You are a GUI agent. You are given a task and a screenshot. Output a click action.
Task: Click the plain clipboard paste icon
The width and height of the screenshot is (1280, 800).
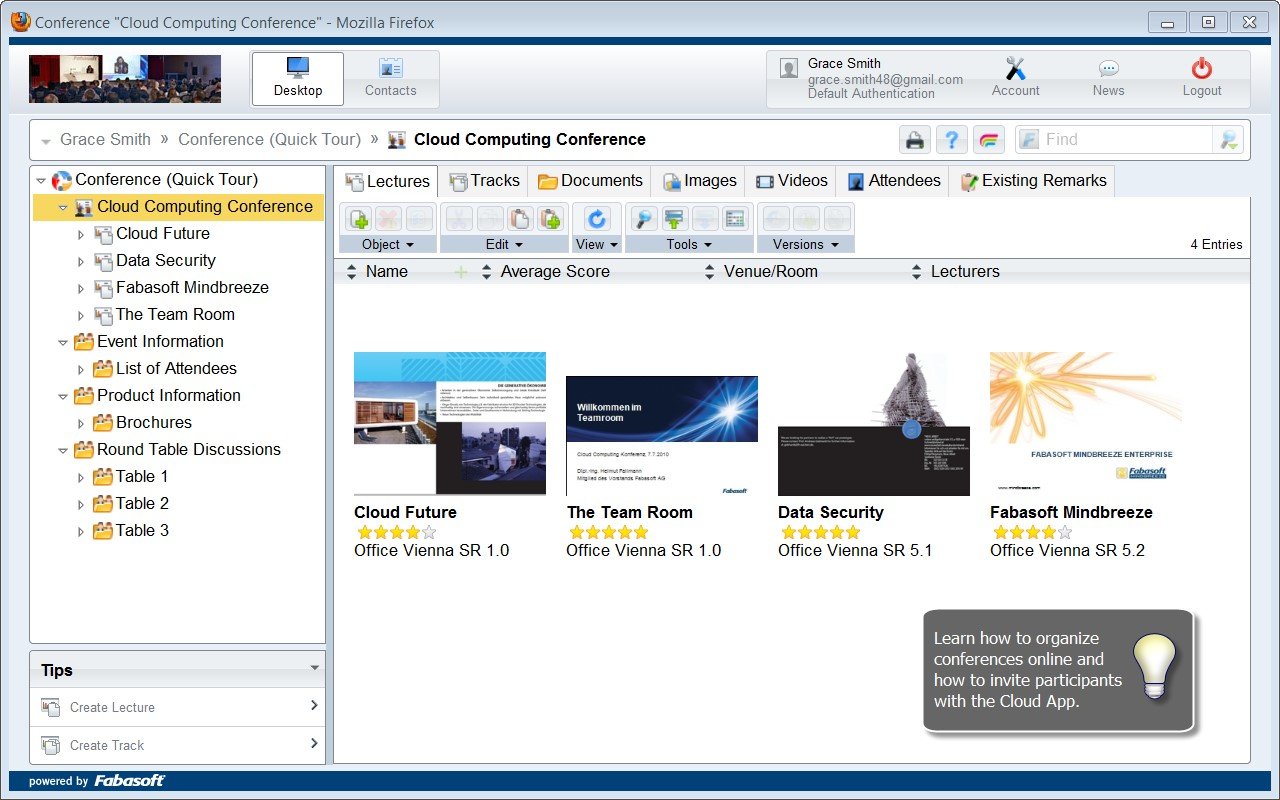(519, 218)
